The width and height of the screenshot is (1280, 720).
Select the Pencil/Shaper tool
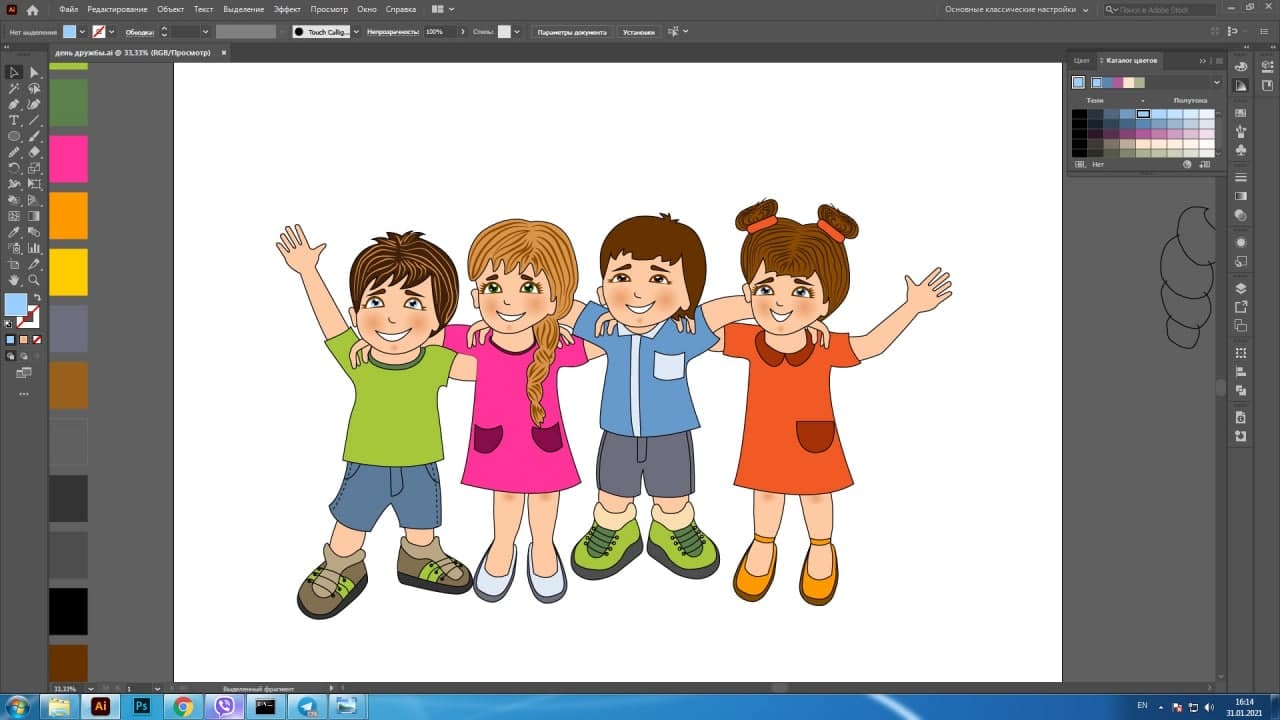pos(14,152)
